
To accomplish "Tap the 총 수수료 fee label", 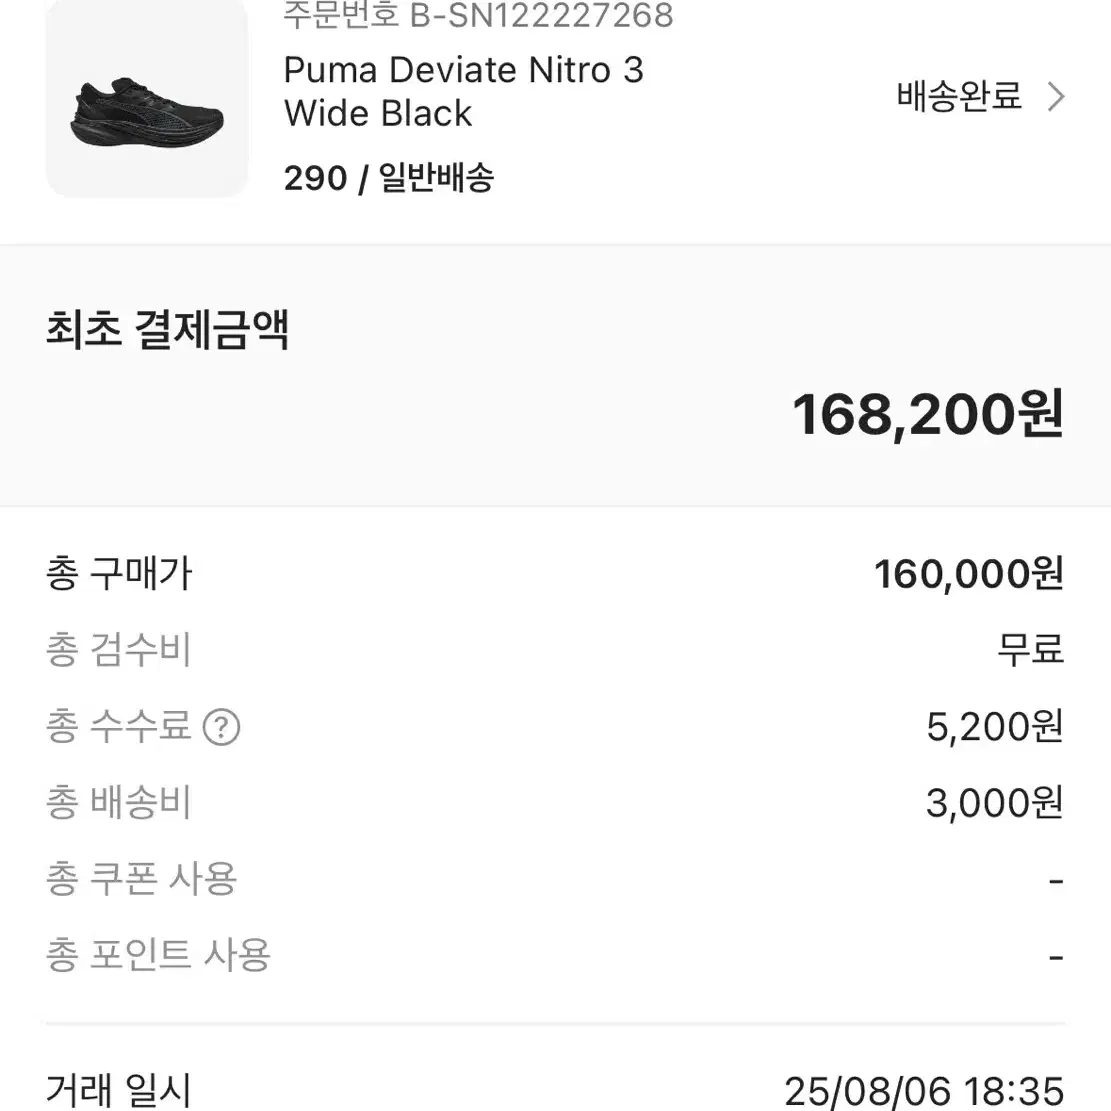I will (125, 728).
